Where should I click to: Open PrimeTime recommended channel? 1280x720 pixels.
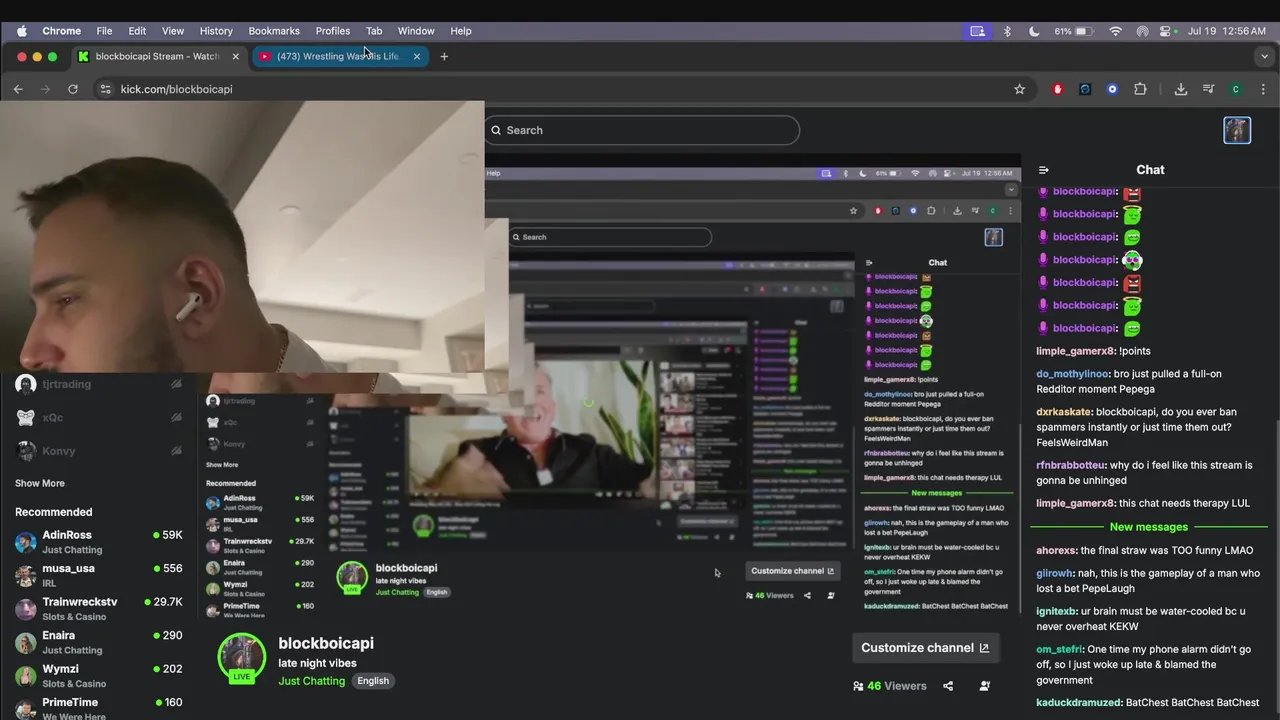[98, 708]
